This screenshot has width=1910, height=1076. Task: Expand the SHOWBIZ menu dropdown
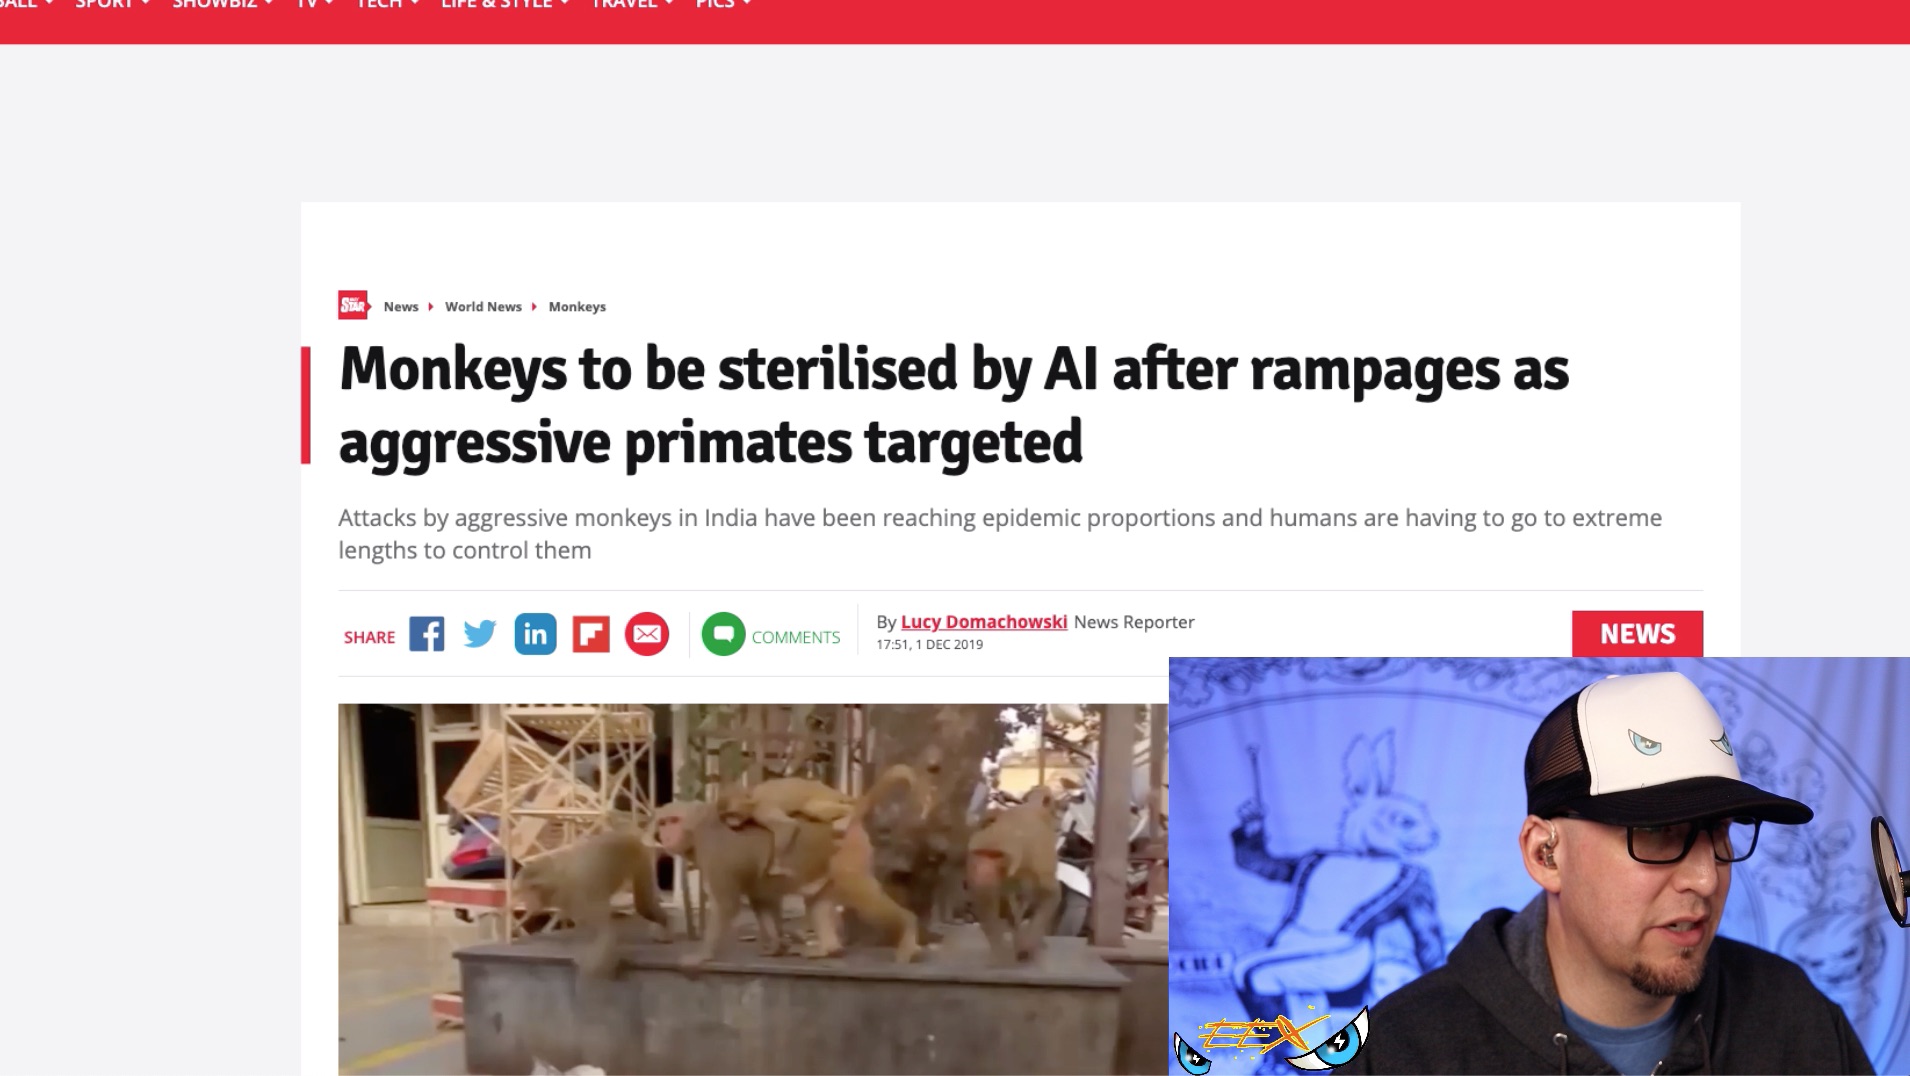click(222, 5)
